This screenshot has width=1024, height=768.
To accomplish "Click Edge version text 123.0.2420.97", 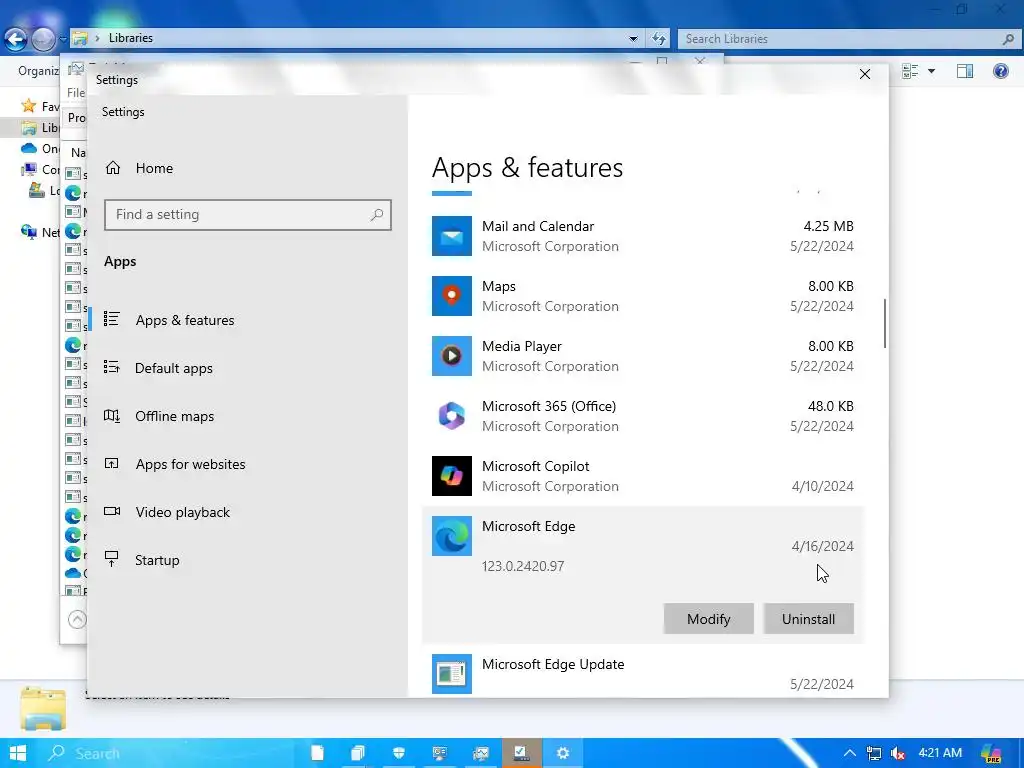I will coord(522,566).
